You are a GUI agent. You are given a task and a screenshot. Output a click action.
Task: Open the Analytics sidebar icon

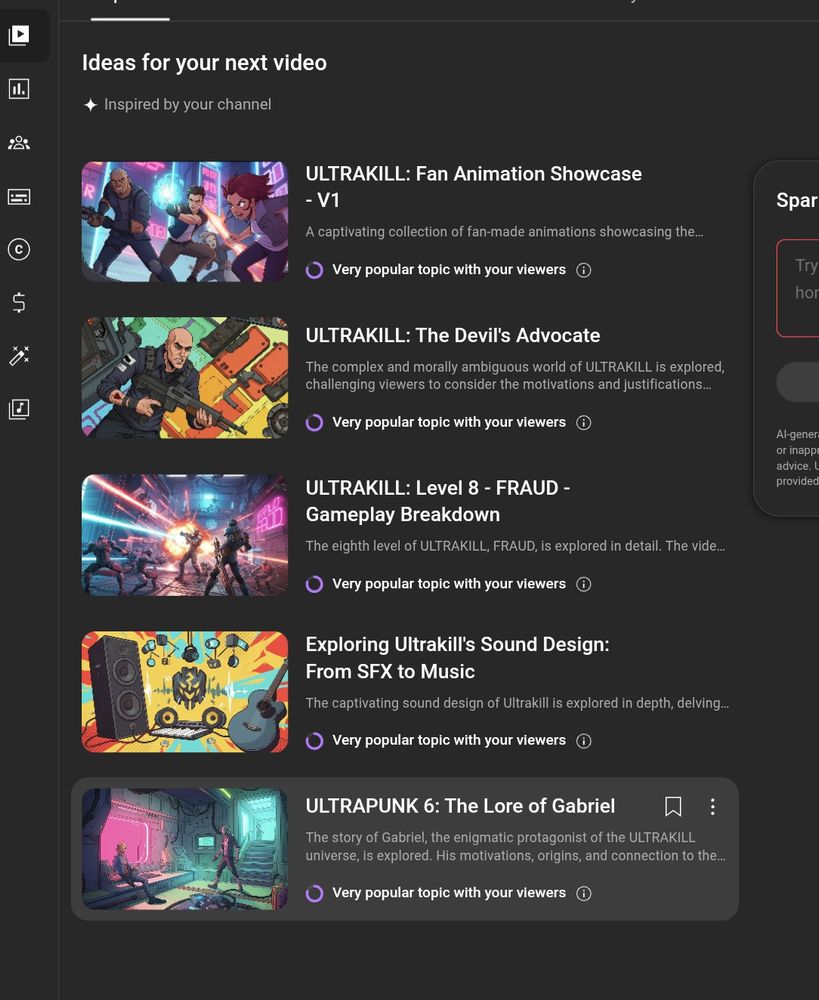pyautogui.click(x=19, y=89)
